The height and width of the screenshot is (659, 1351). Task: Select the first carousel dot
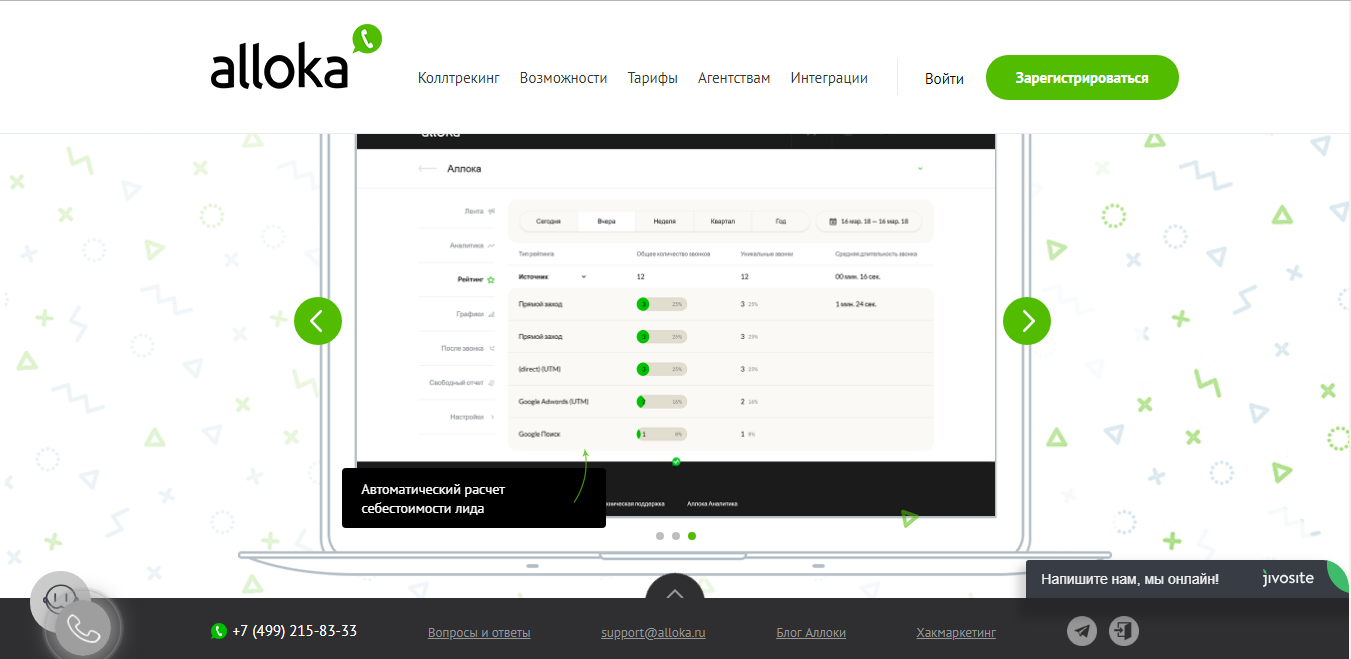click(660, 536)
